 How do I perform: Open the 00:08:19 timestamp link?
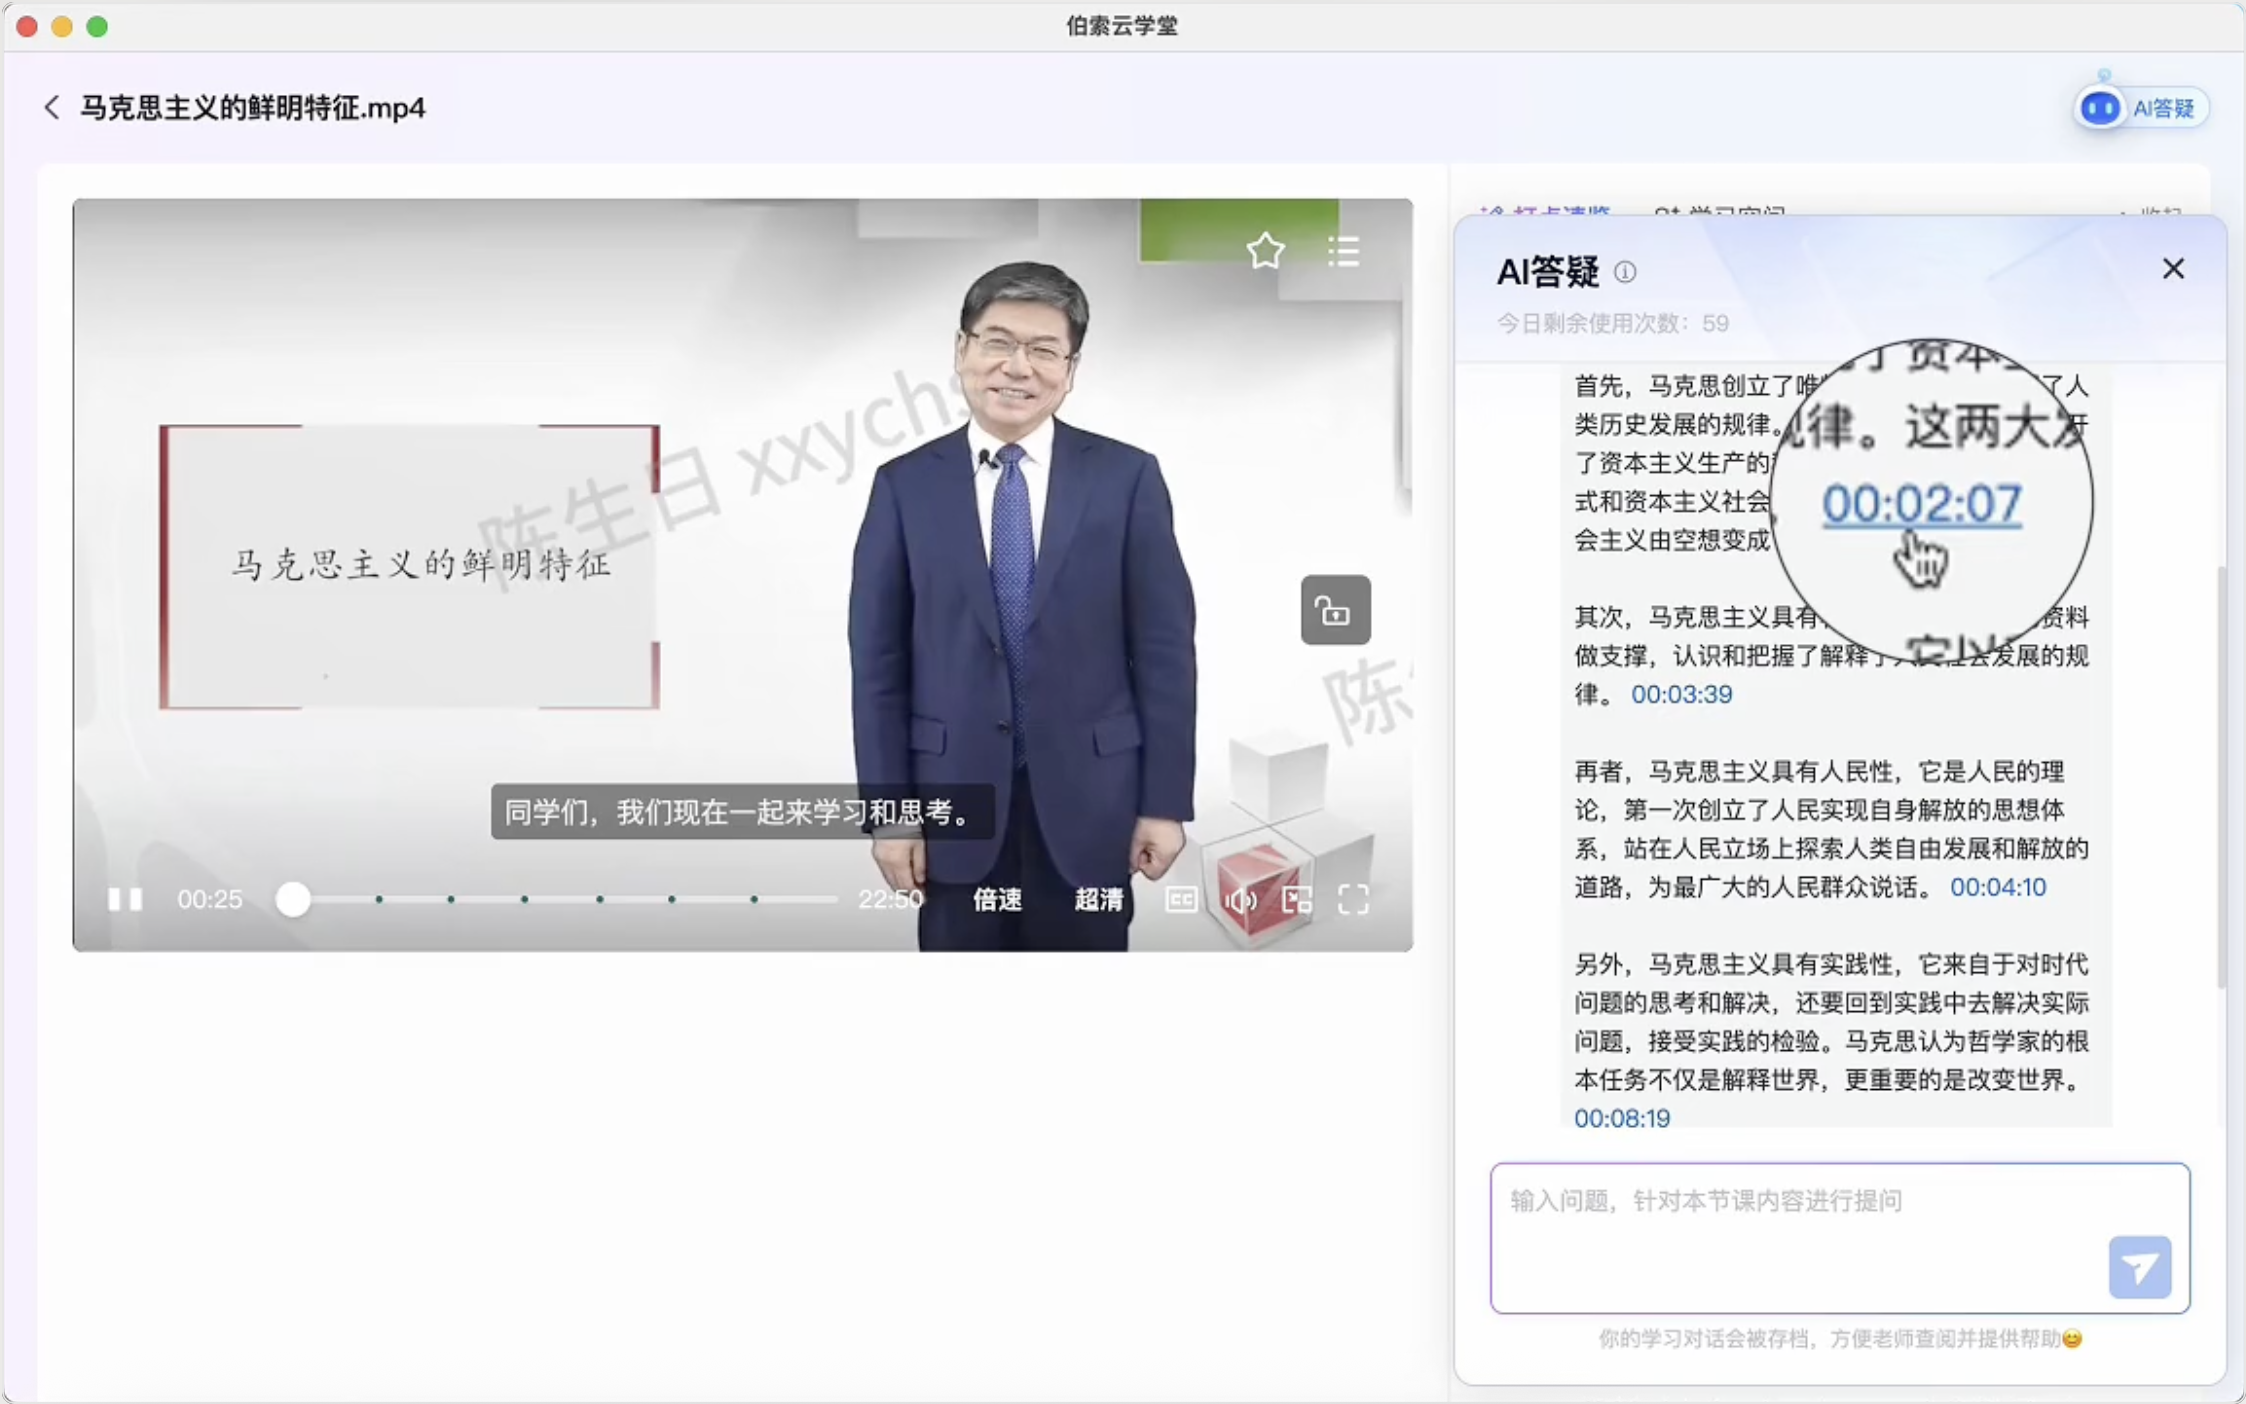(x=1621, y=1118)
